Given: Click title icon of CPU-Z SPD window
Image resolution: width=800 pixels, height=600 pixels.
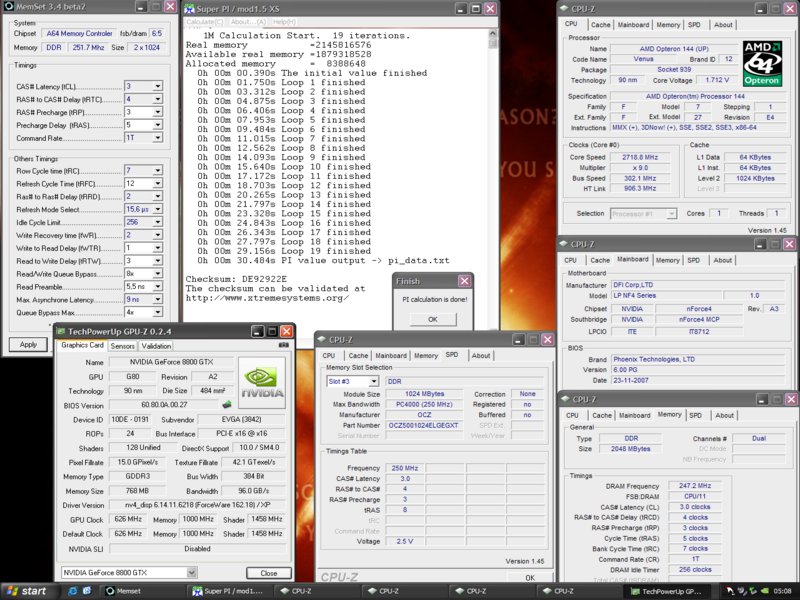Looking at the screenshot, I should pyautogui.click(x=321, y=339).
